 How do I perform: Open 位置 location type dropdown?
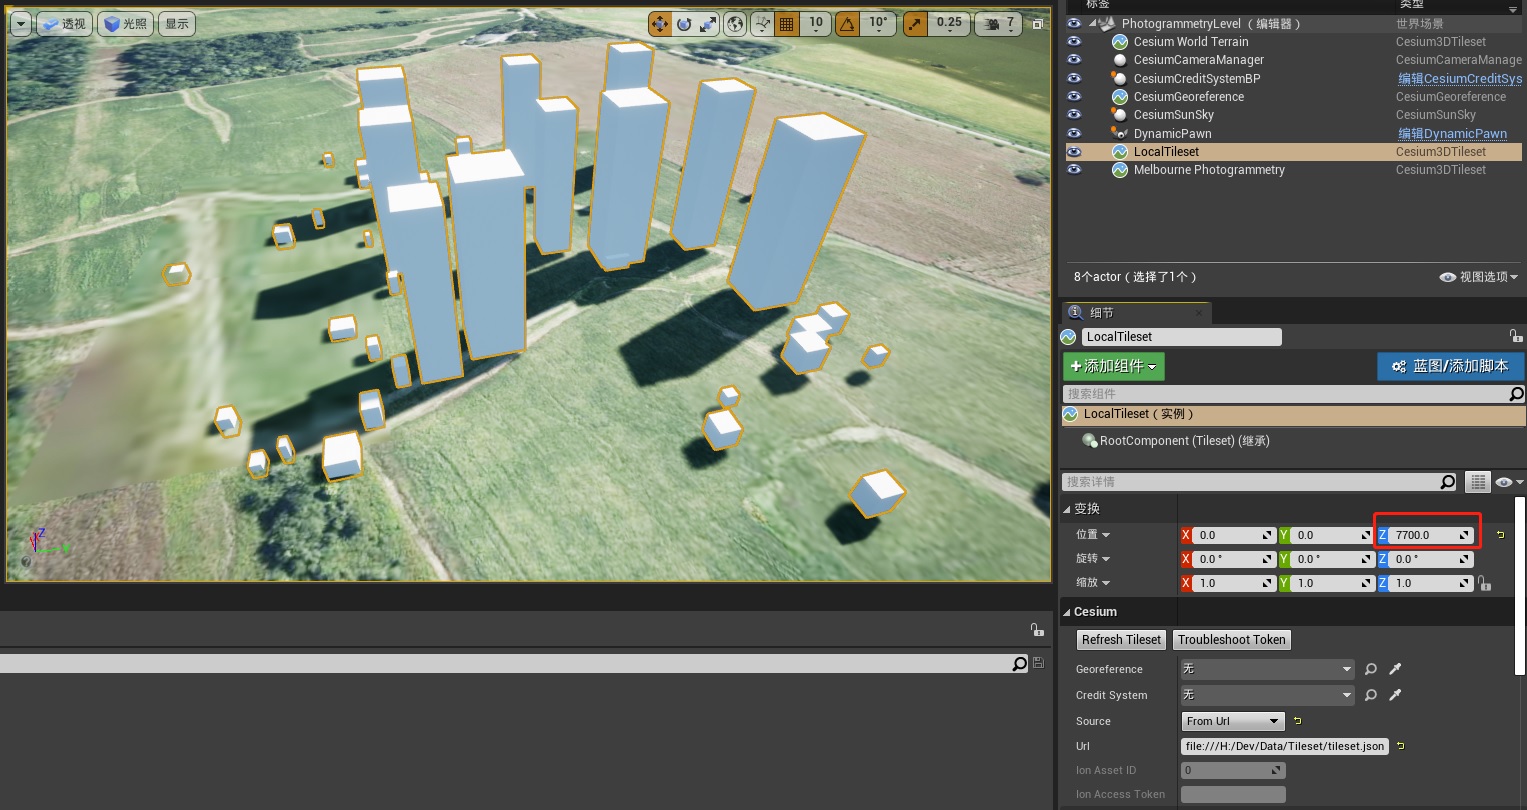pyautogui.click(x=1093, y=535)
